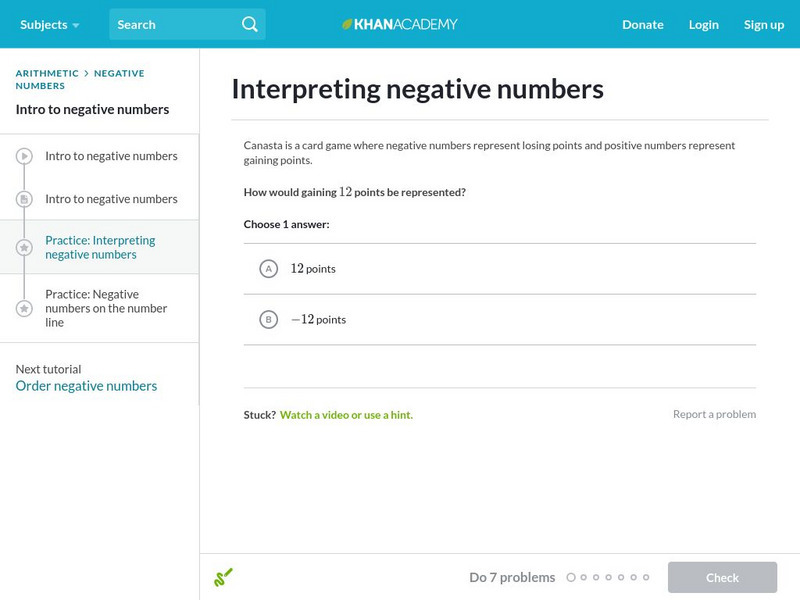Screen dimensions: 800x600
Task: Open the Donate page
Action: (x=642, y=24)
